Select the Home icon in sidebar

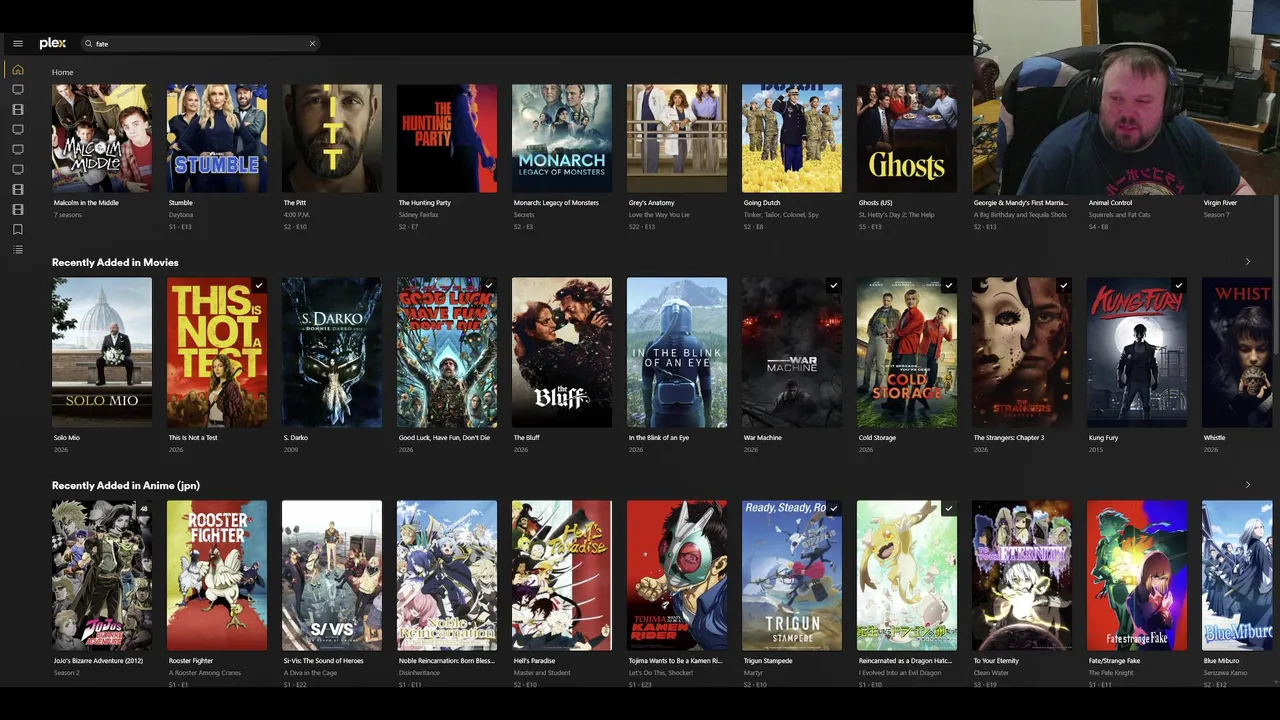tap(18, 69)
